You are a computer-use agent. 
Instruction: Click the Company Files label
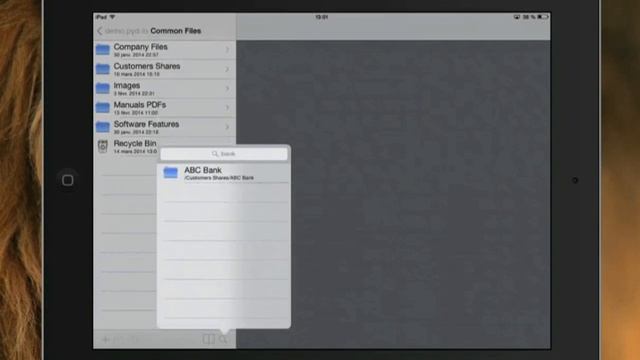coord(140,47)
